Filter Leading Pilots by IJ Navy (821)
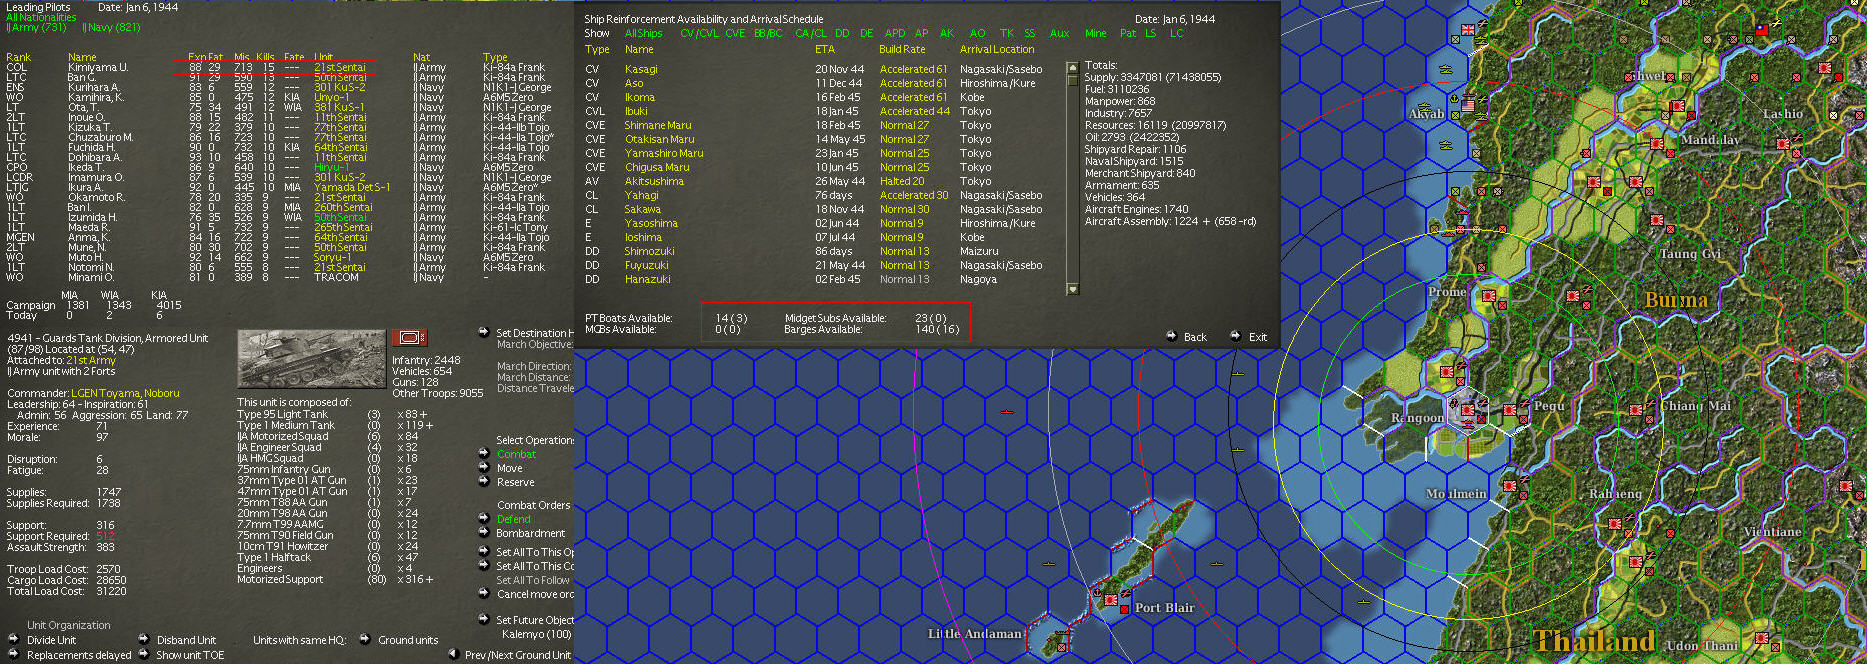 tap(111, 27)
